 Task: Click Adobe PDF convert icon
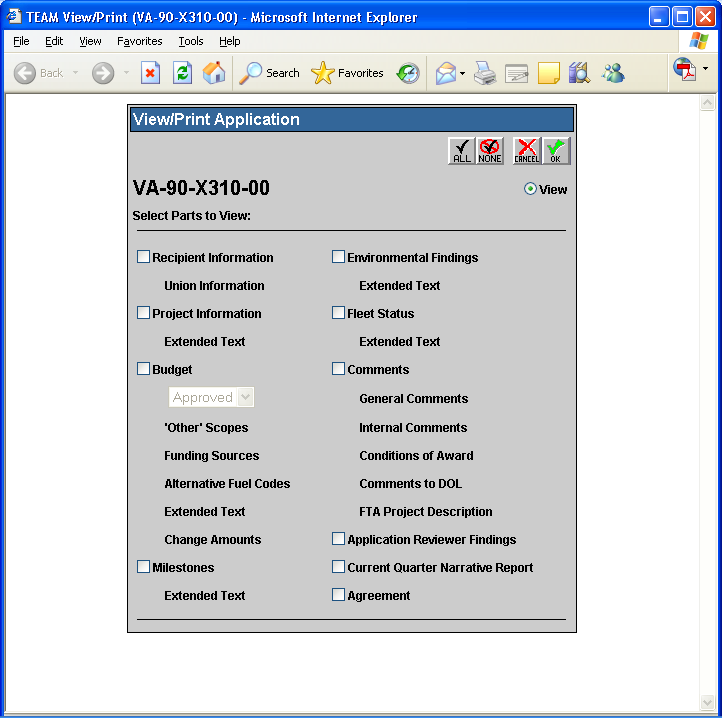[x=685, y=69]
